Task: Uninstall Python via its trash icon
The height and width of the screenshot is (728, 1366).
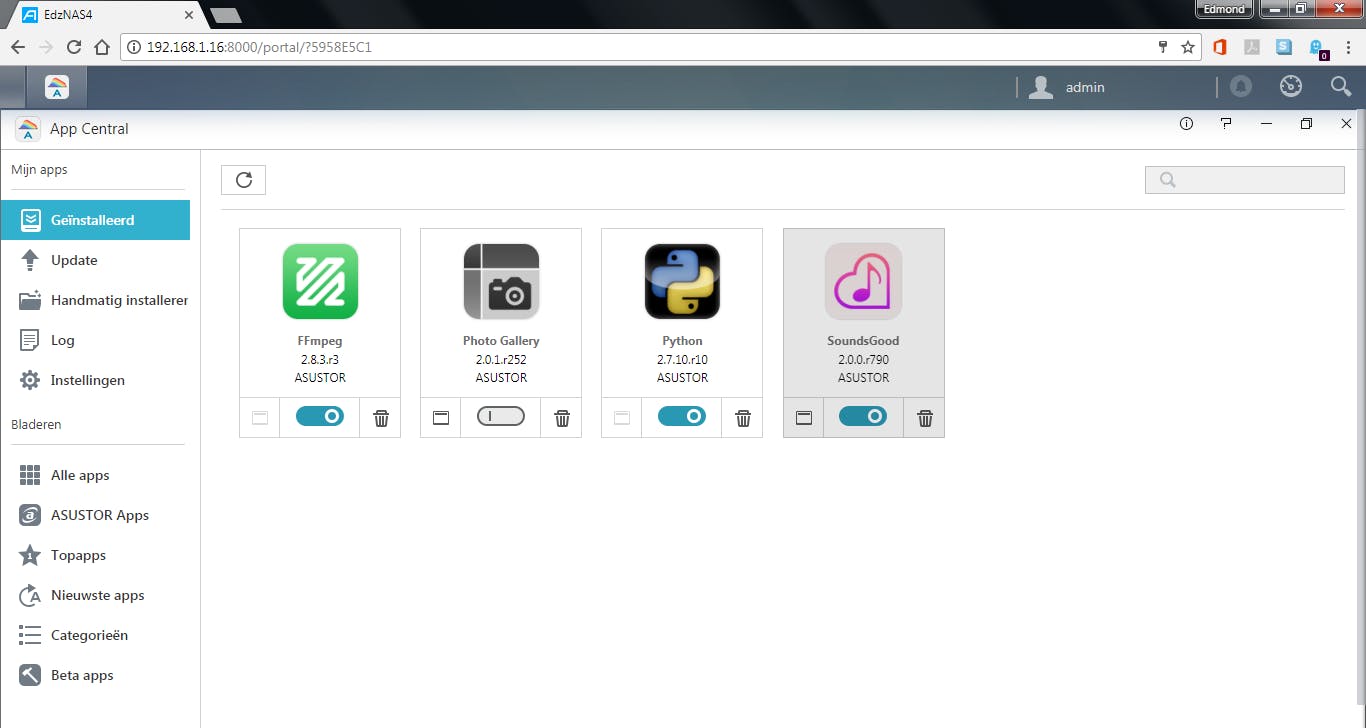Action: [x=743, y=418]
